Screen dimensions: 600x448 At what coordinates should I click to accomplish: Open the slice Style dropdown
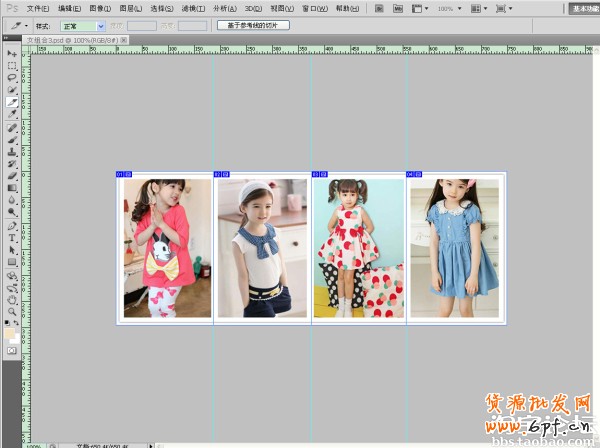(82, 25)
